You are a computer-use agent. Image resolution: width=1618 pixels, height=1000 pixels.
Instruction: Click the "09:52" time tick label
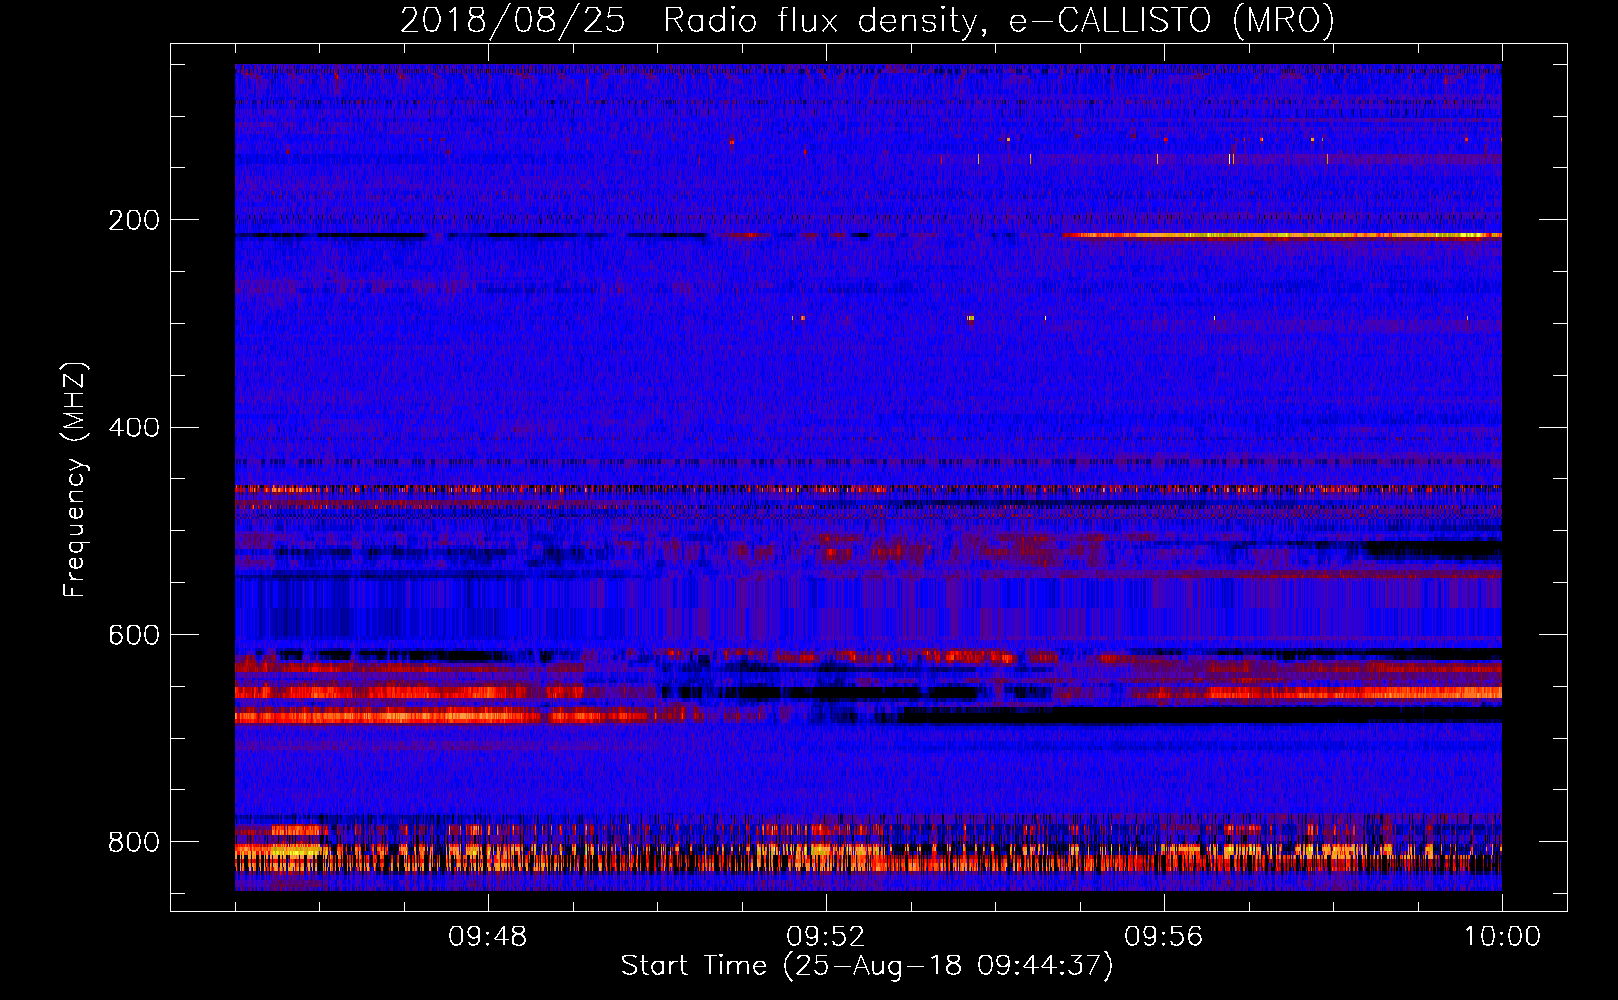coord(825,937)
